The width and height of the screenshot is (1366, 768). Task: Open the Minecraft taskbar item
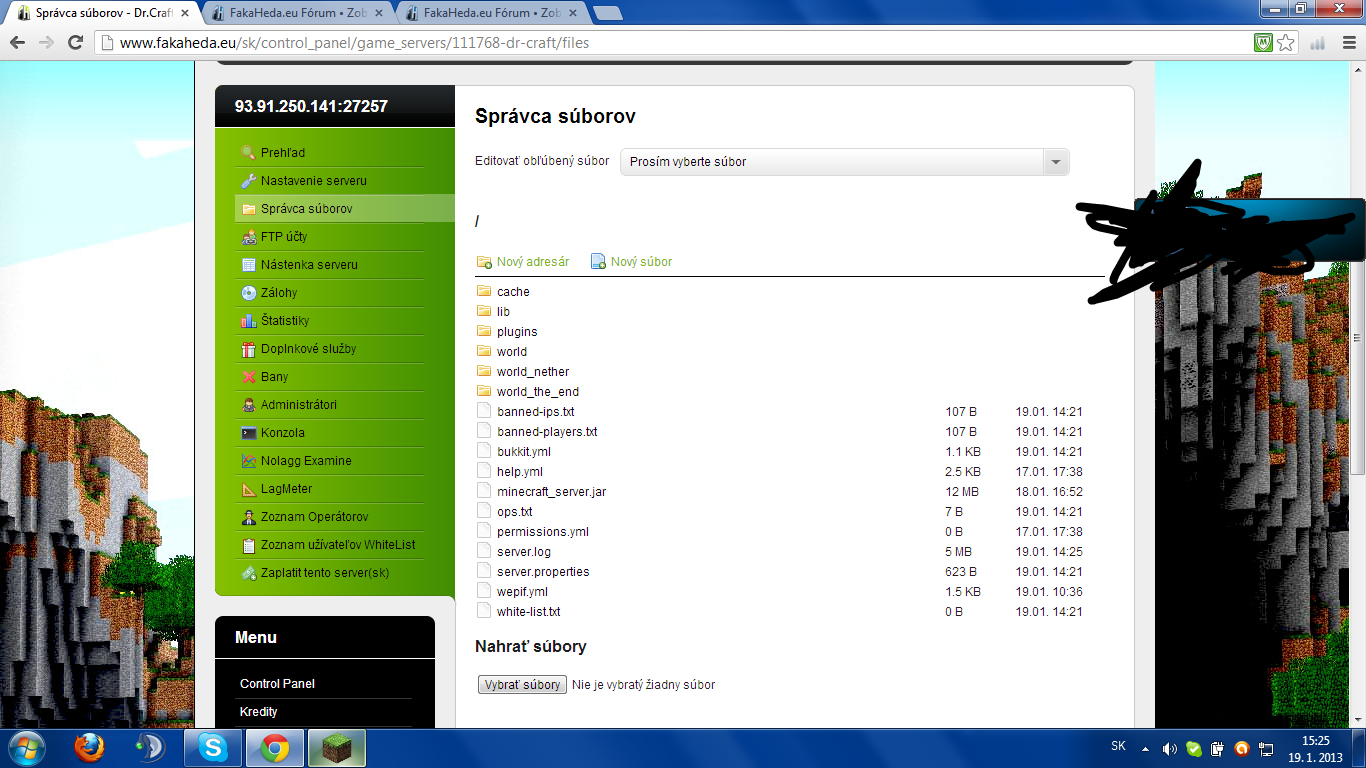[x=337, y=748]
